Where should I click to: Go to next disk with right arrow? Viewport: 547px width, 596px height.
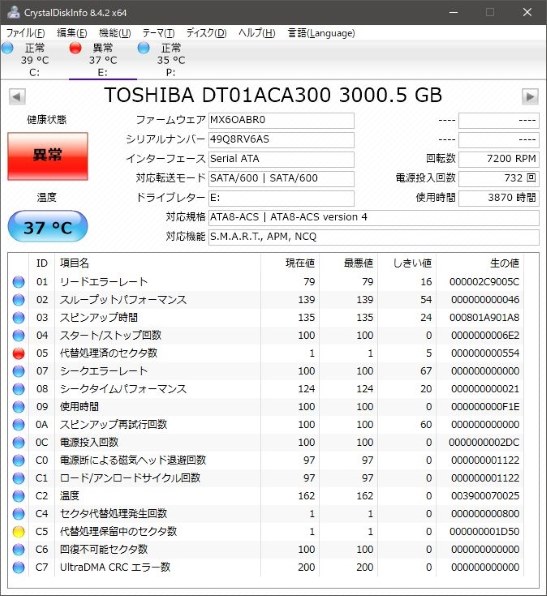coord(530,97)
